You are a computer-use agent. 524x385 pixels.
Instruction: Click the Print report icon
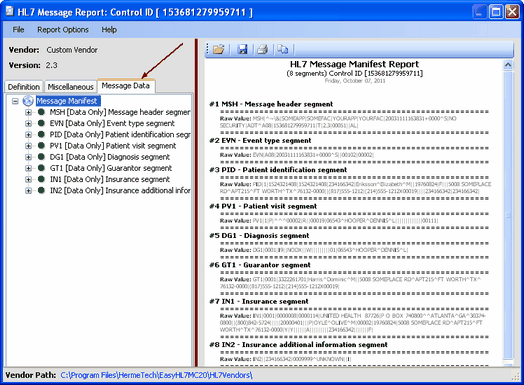pyautogui.click(x=262, y=49)
